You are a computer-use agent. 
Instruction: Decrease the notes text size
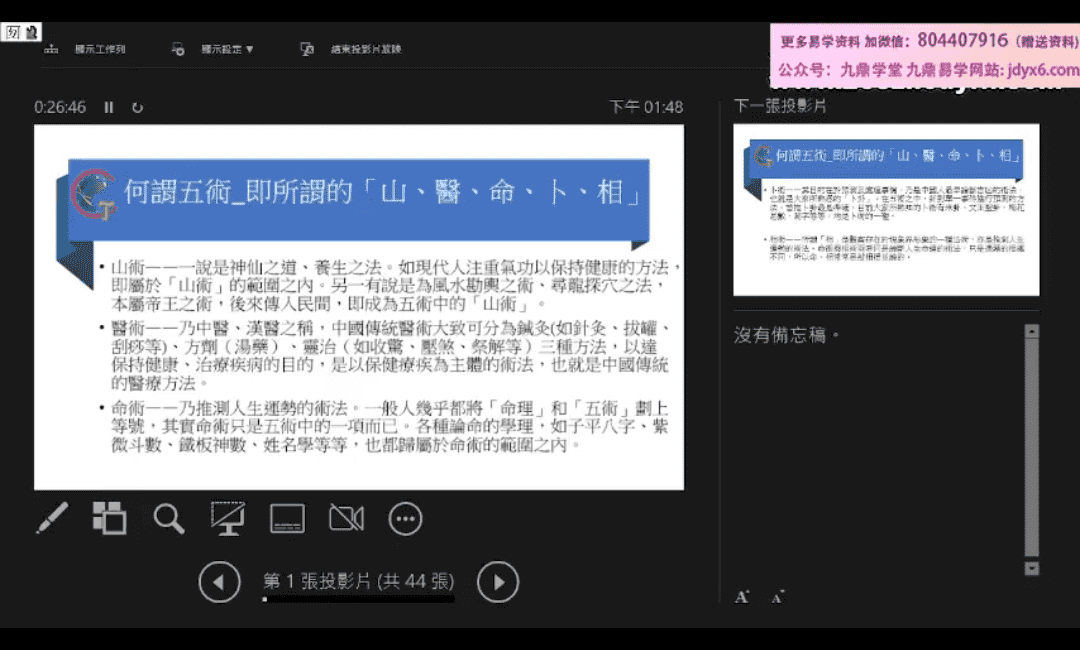click(x=777, y=597)
